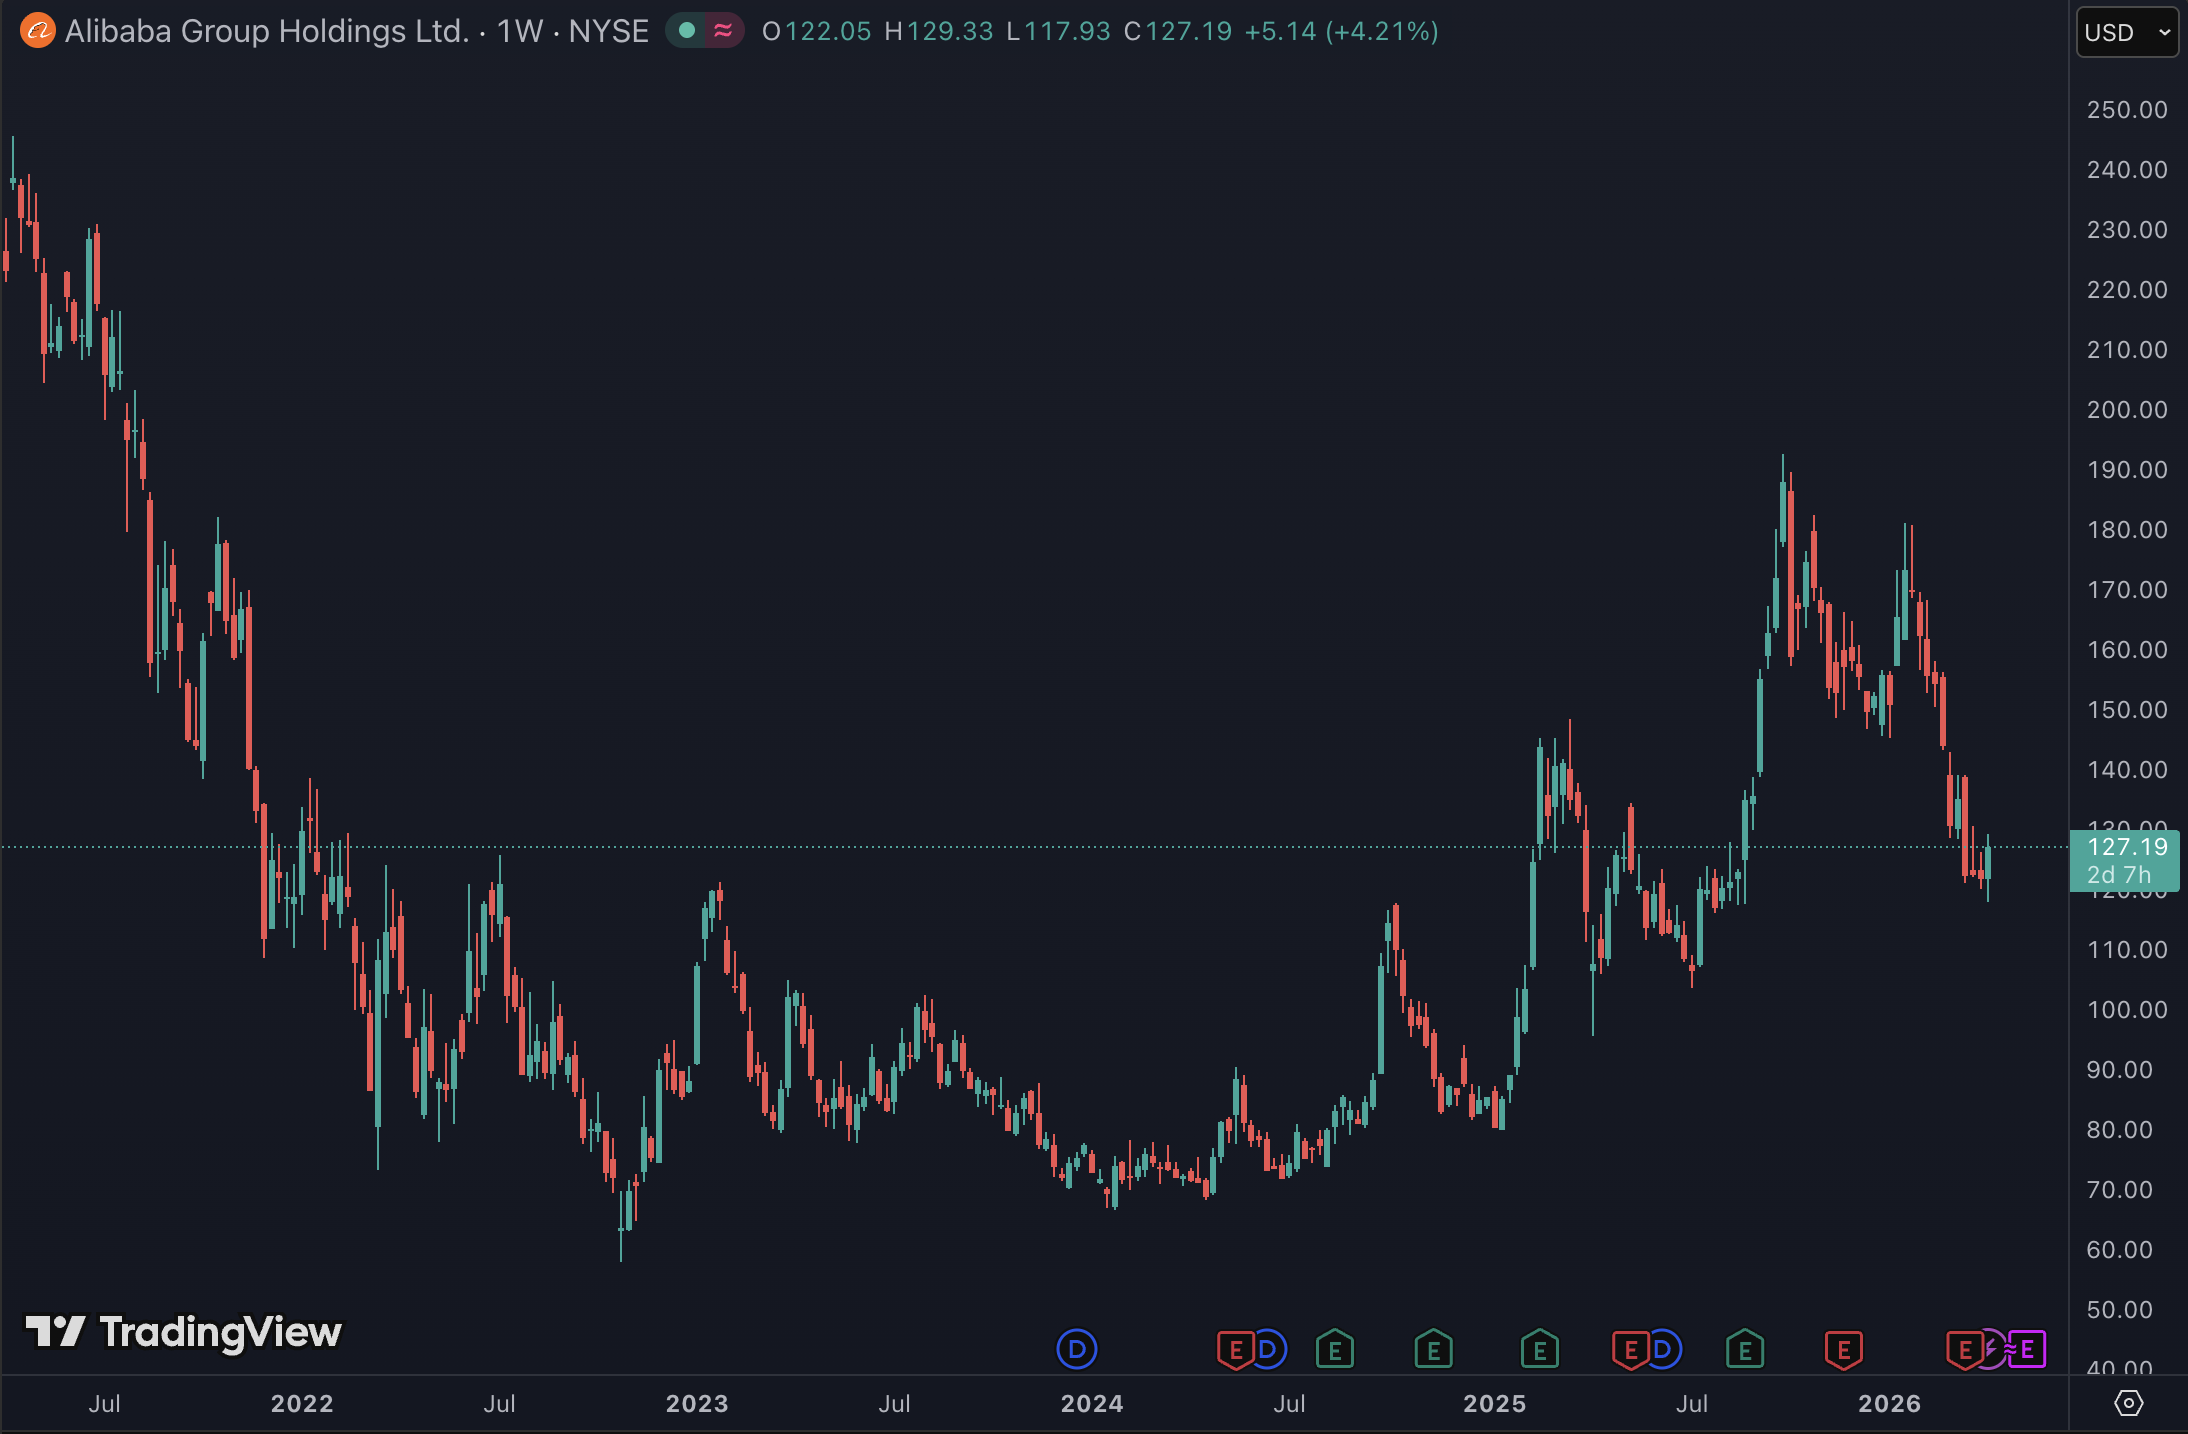Open the magenta upcoming earnings marker
The height and width of the screenshot is (1434, 2188).
pos(2027,1350)
